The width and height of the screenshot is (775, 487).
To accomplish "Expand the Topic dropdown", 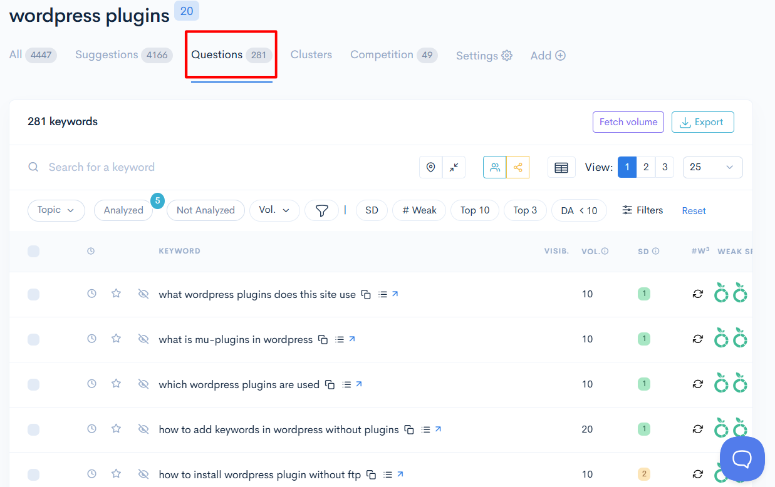I will point(56,210).
